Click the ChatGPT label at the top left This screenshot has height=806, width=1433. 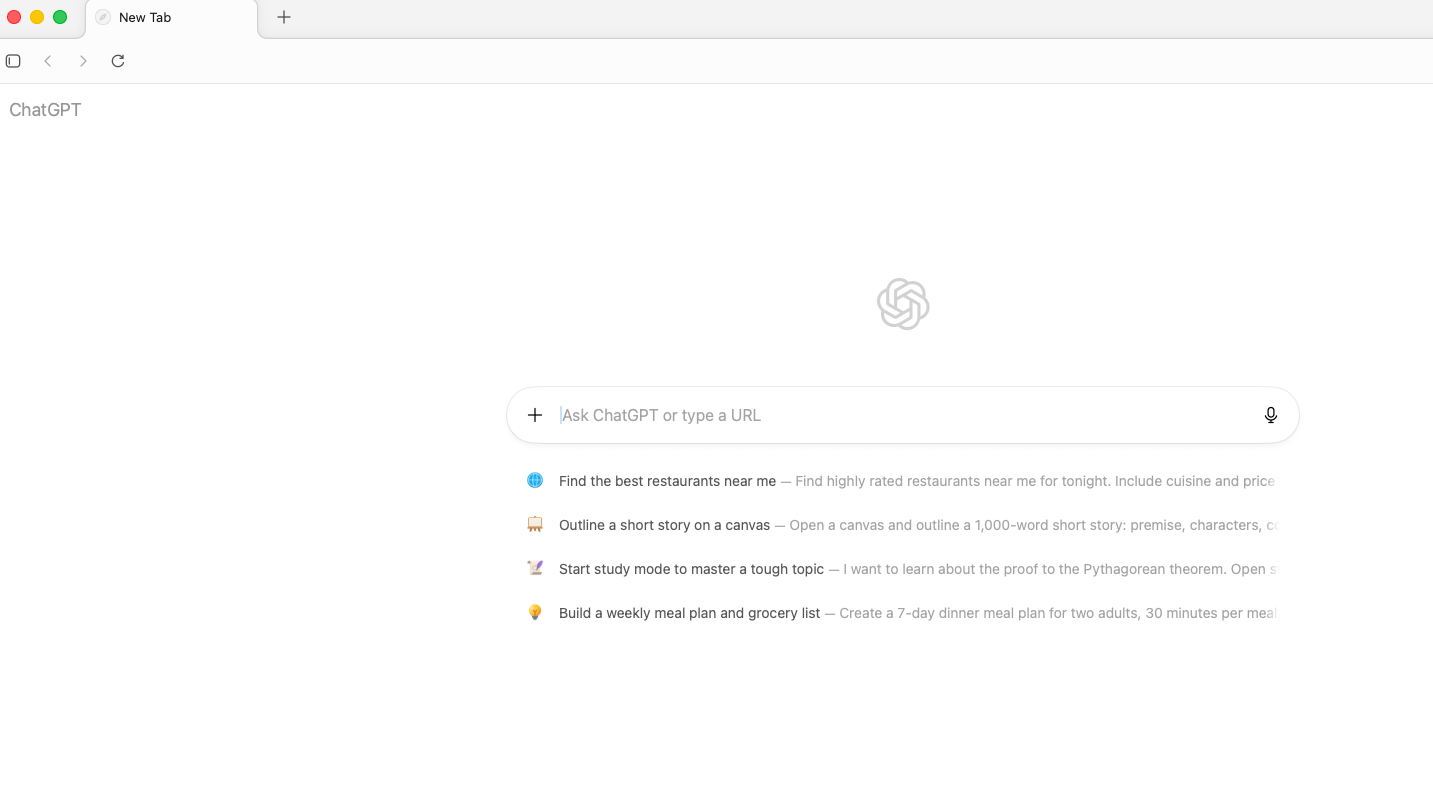pos(45,110)
